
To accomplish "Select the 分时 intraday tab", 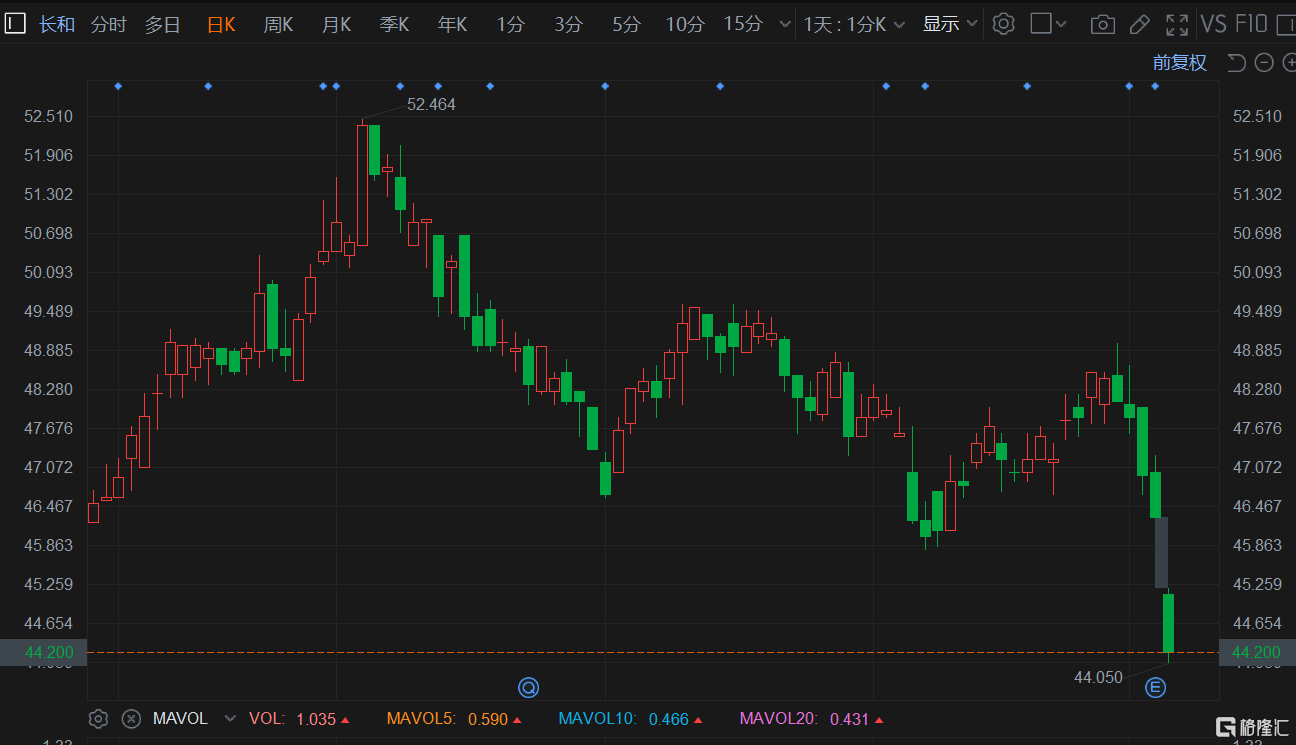I will pyautogui.click(x=109, y=24).
